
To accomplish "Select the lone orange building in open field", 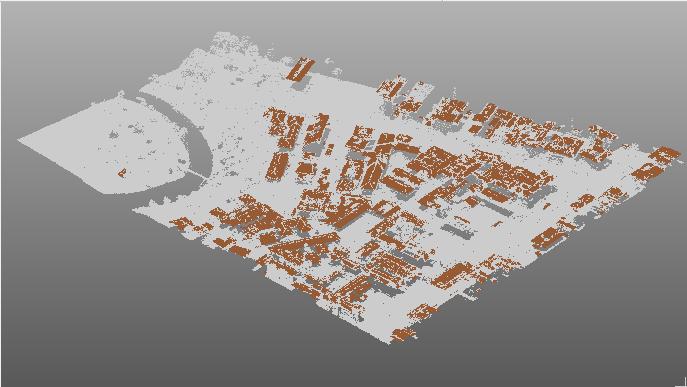I will 122,172.
